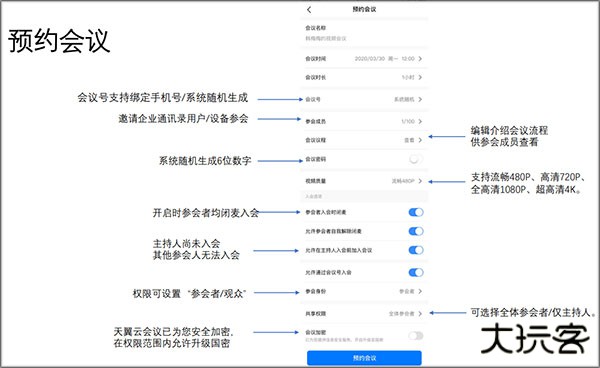Expand the 会议时长 duration row chevron
600x368 pixels.
pyautogui.click(x=420, y=77)
